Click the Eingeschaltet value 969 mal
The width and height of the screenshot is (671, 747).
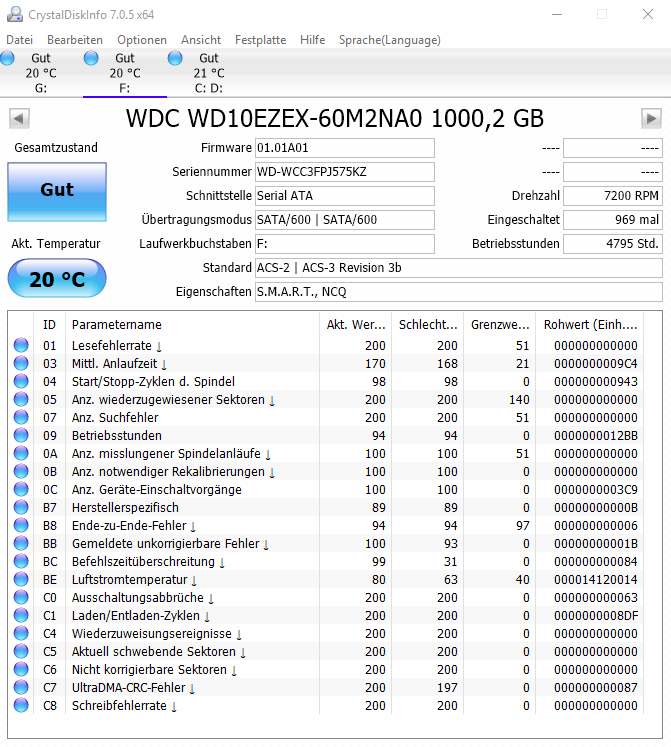[x=613, y=220]
